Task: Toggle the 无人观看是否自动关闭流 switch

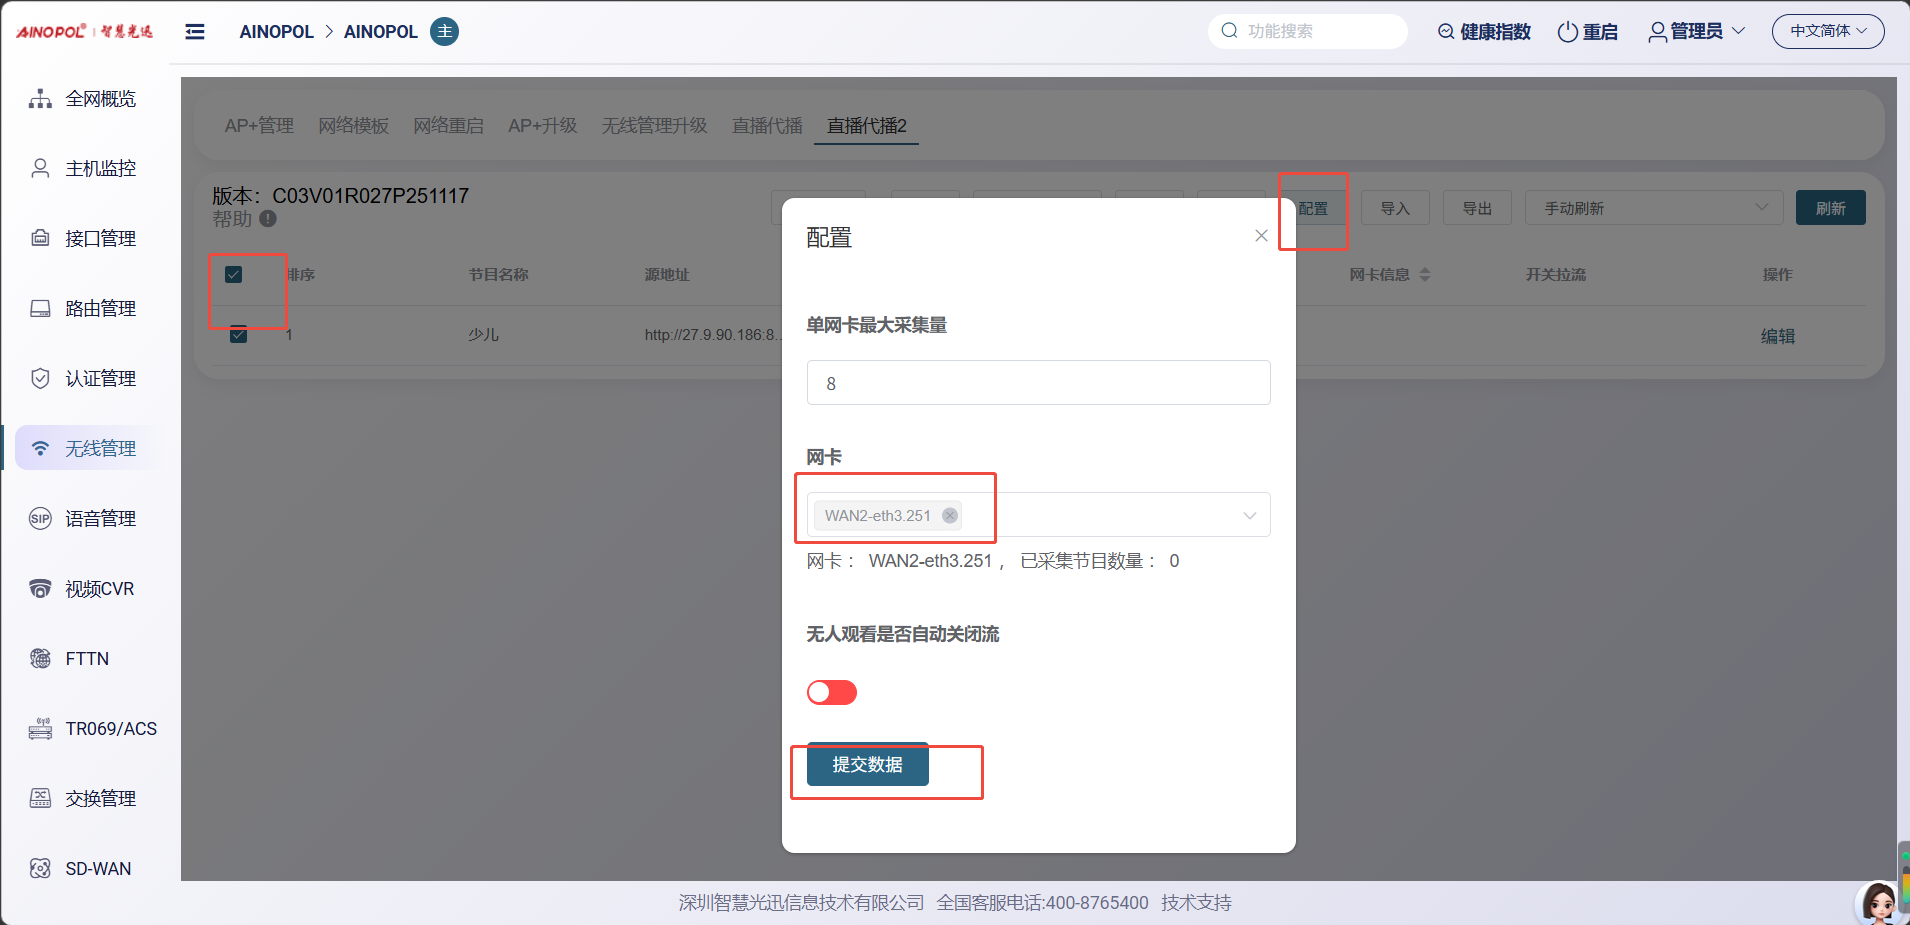Action: (832, 693)
